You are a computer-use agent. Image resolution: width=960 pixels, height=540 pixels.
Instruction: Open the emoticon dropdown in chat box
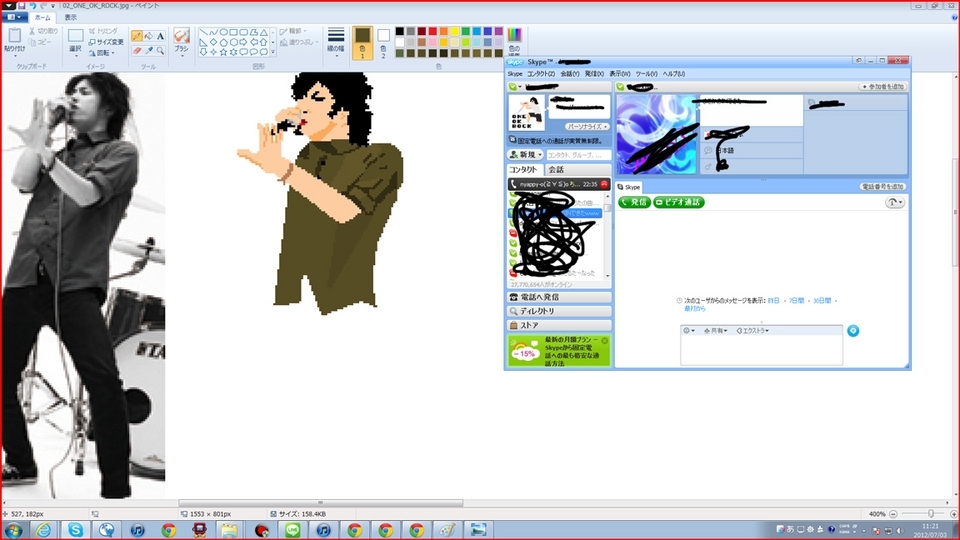(689, 331)
